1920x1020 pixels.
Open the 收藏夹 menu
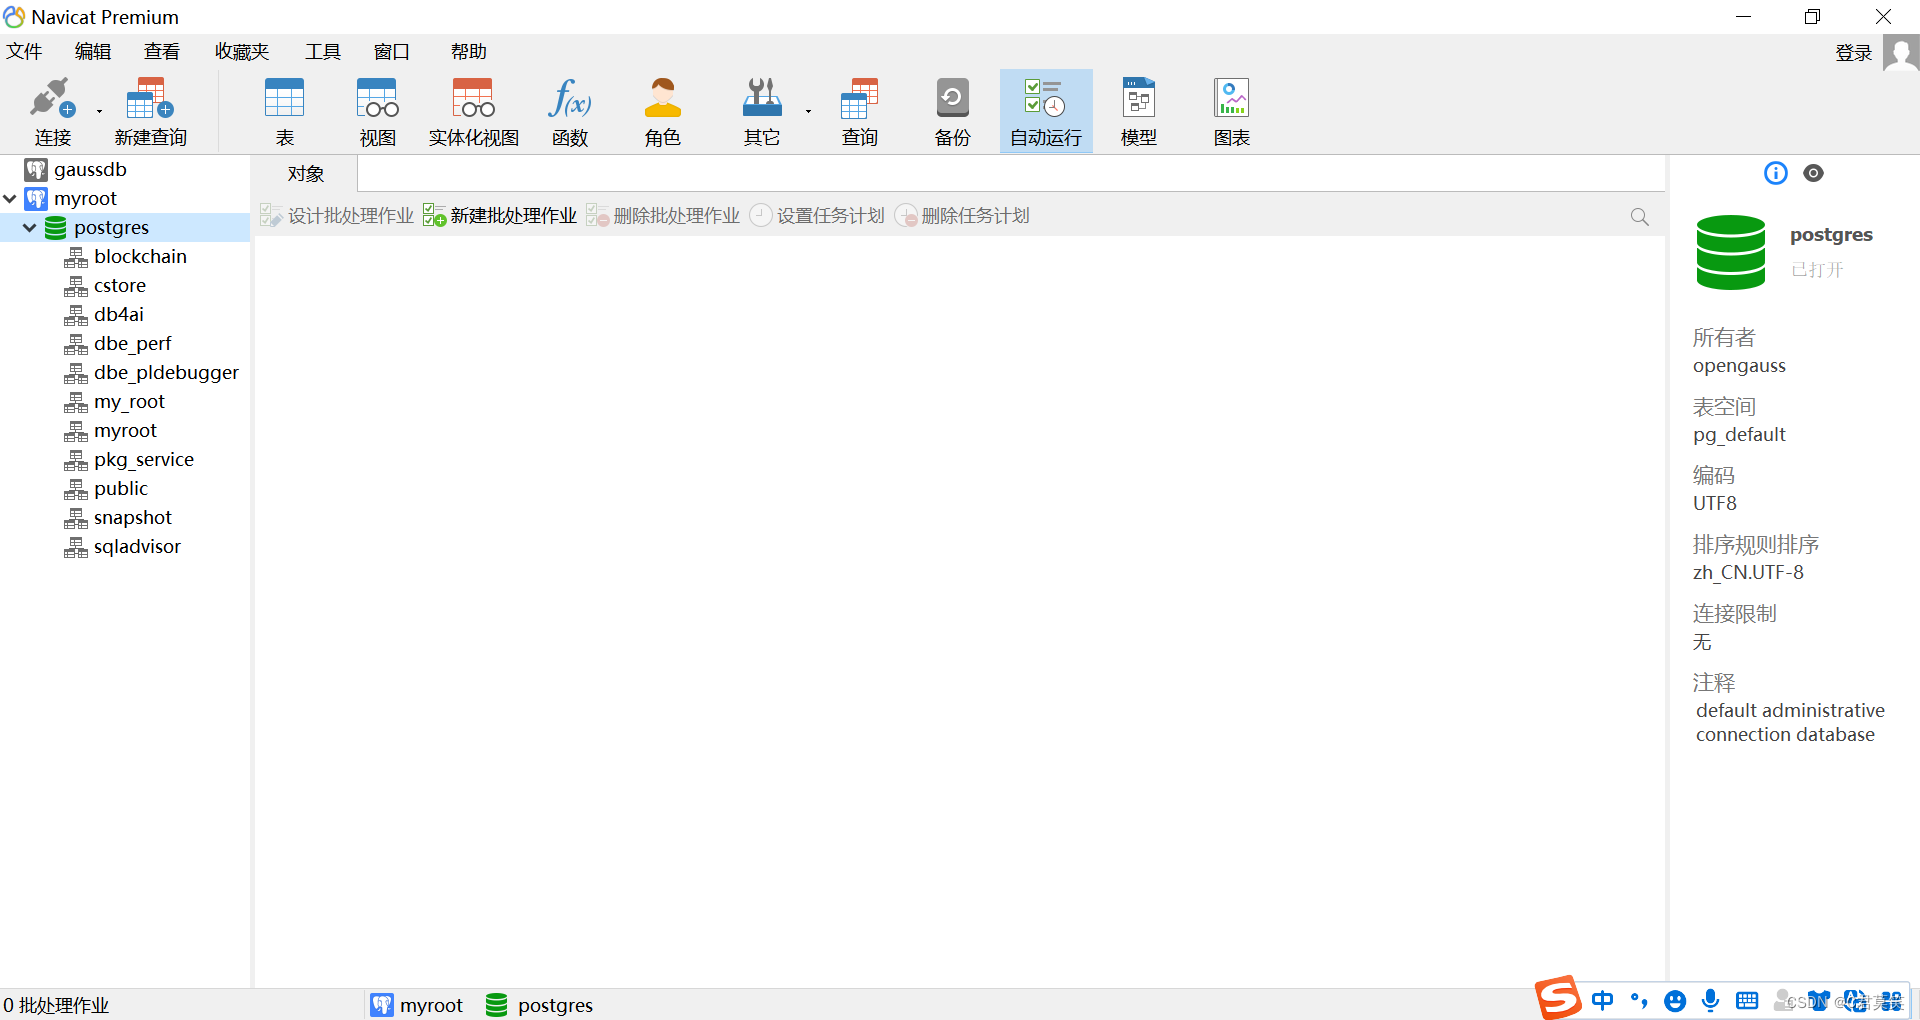[242, 51]
